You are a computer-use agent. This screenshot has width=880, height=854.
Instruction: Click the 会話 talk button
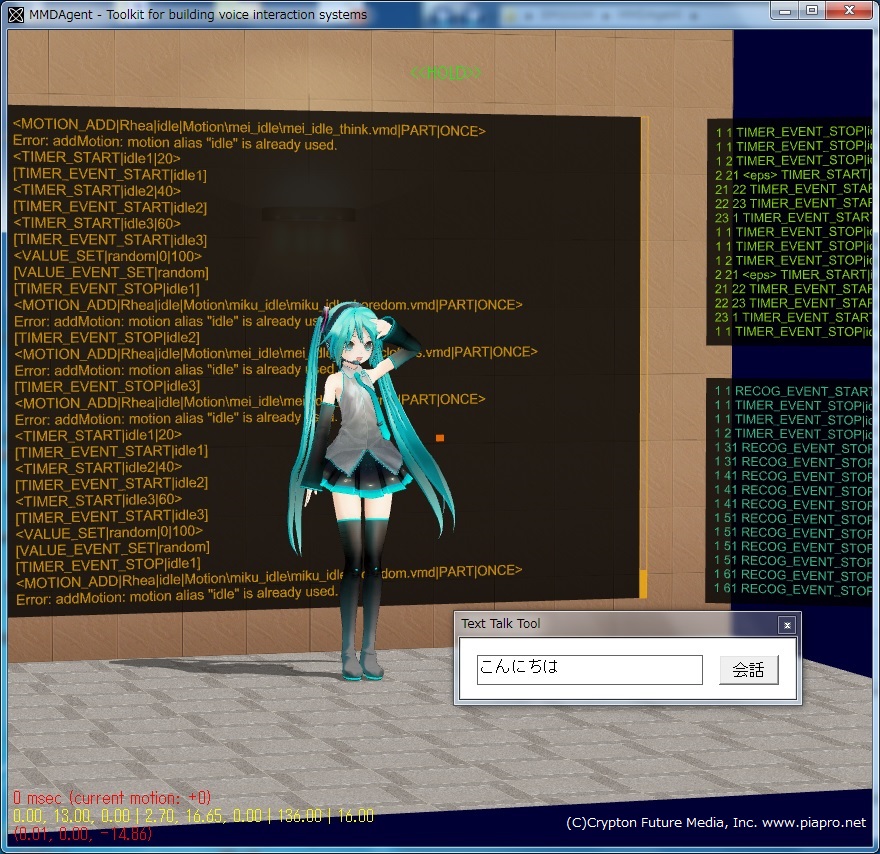[x=749, y=669]
